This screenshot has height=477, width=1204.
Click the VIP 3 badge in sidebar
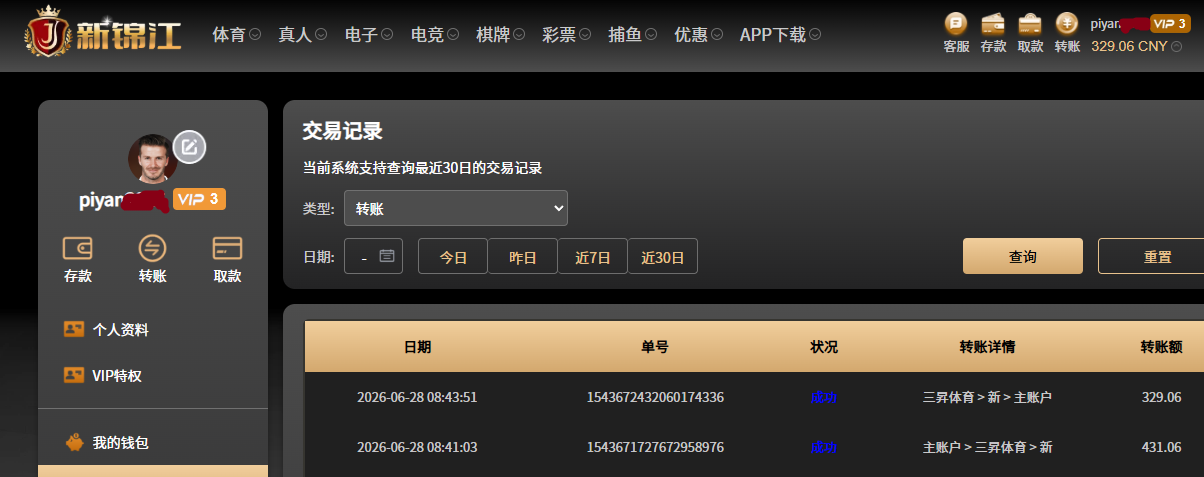coord(199,199)
